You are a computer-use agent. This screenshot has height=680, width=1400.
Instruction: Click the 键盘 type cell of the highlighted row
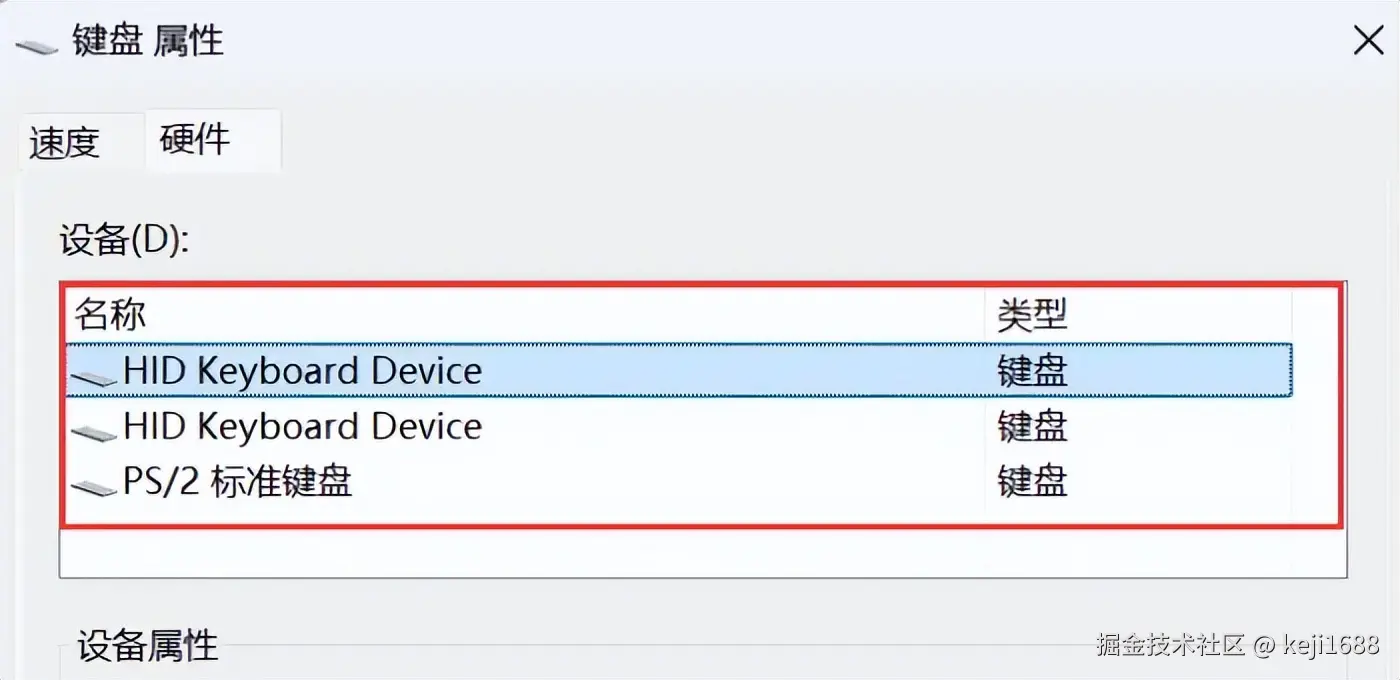click(x=1032, y=371)
